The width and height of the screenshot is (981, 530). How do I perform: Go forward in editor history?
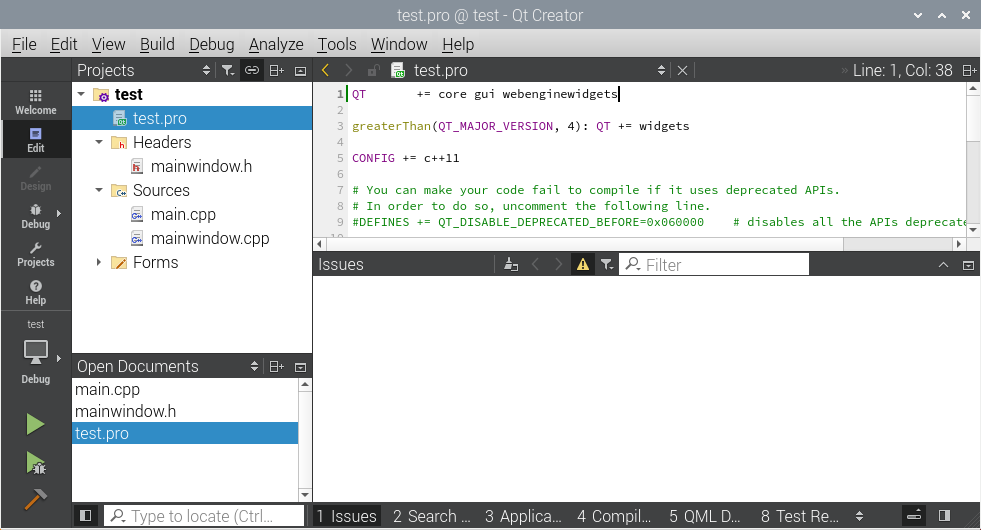tap(348, 70)
